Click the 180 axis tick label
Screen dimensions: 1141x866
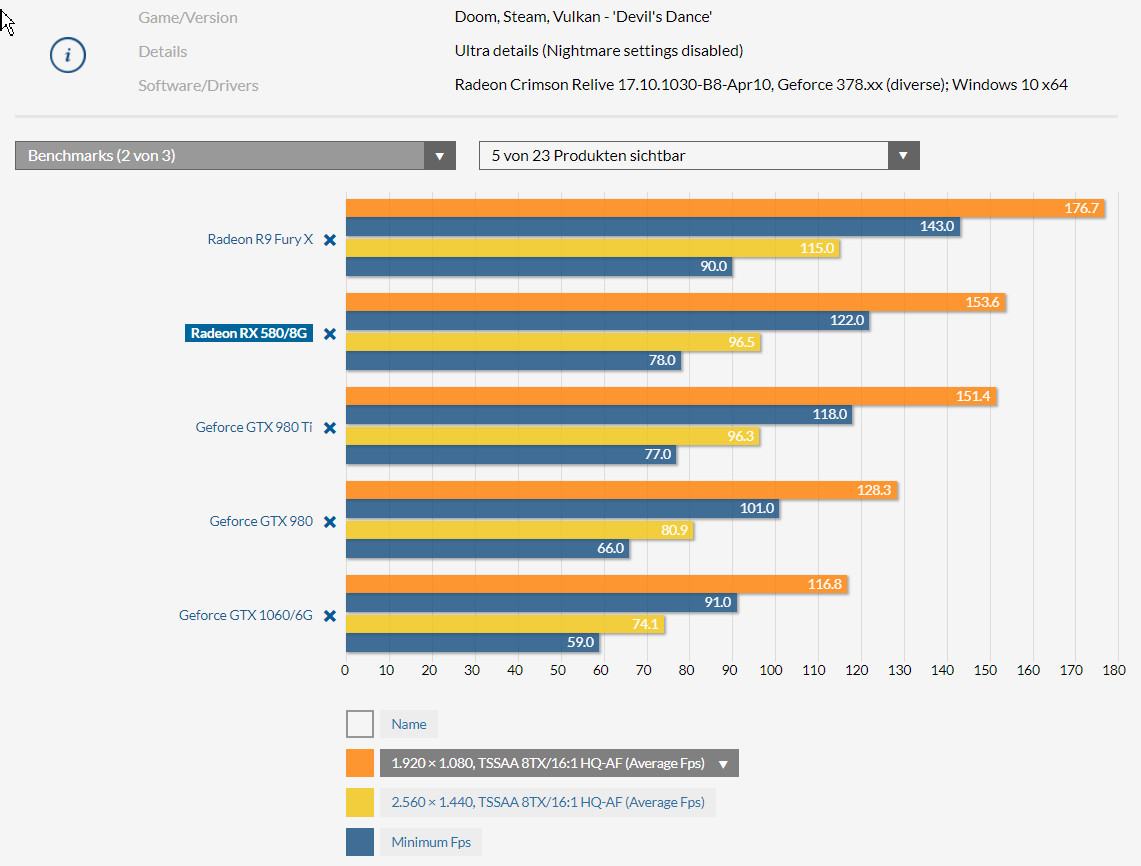click(1113, 670)
